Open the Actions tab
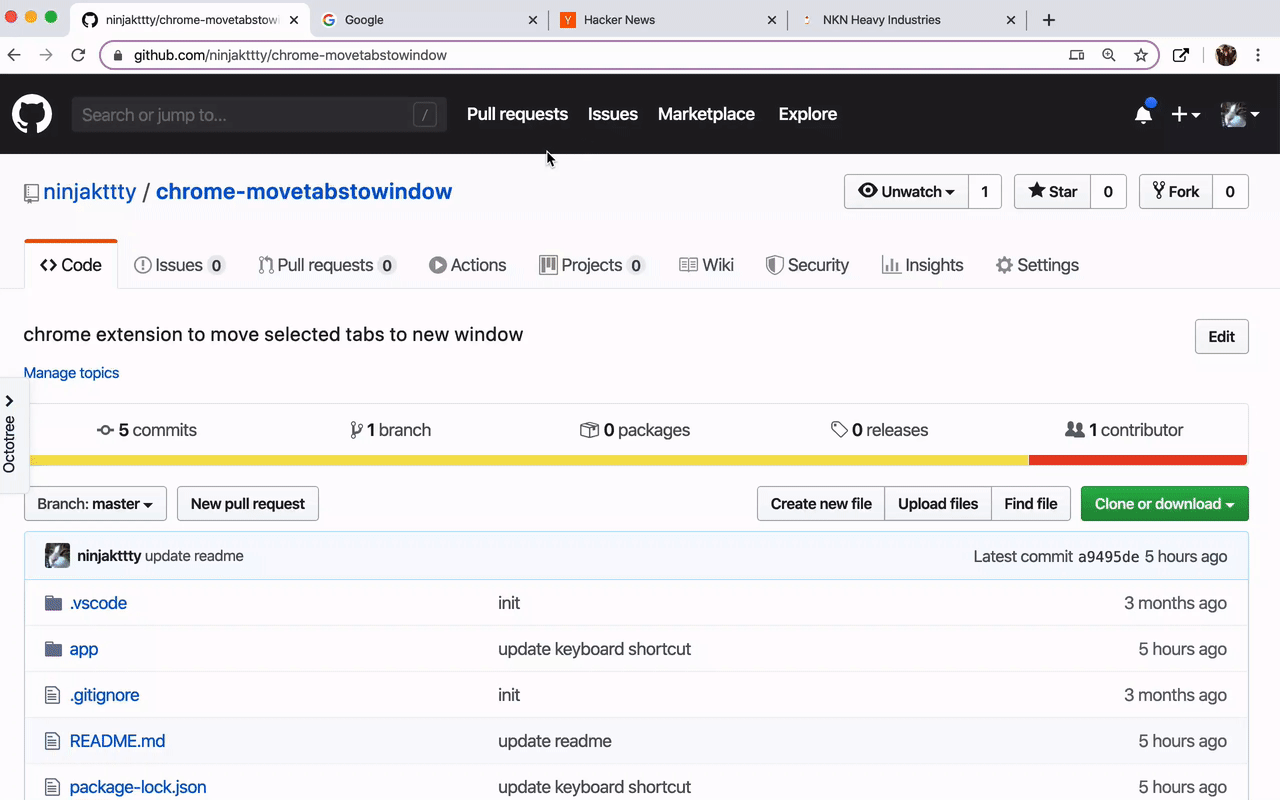Viewport: 1280px width, 800px height. [x=468, y=265]
